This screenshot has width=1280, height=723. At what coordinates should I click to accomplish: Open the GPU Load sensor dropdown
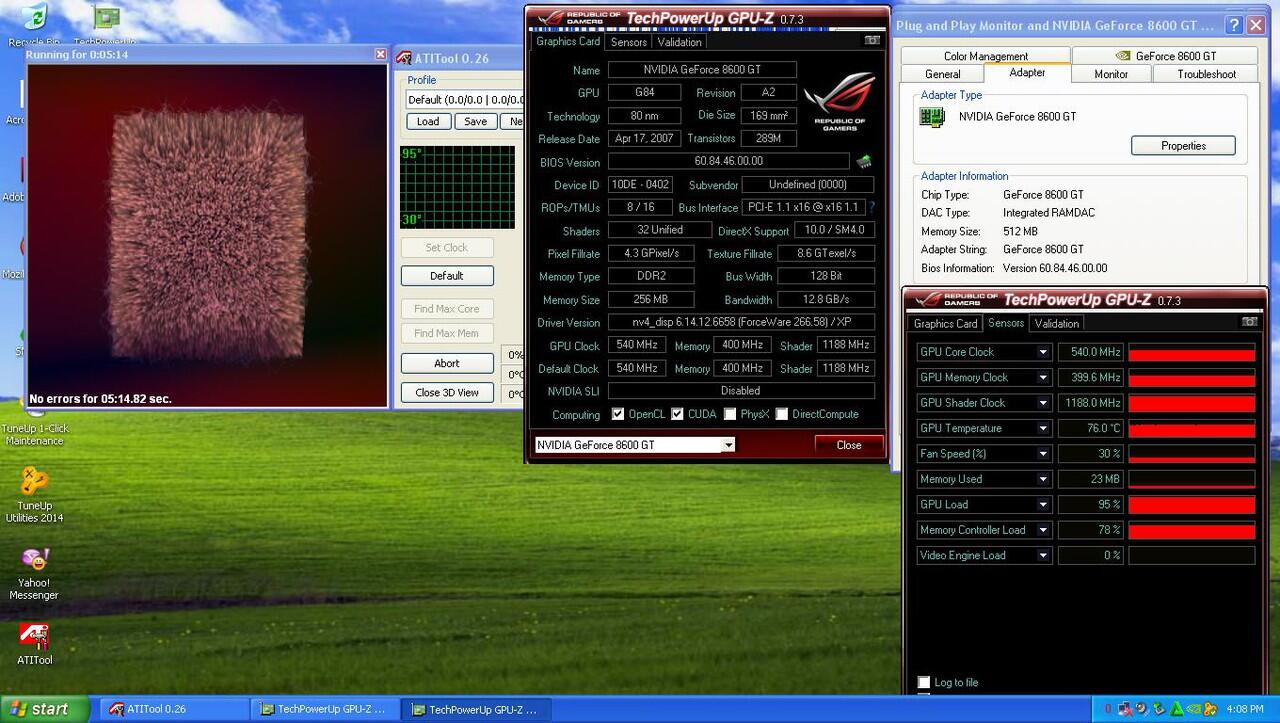(1043, 505)
